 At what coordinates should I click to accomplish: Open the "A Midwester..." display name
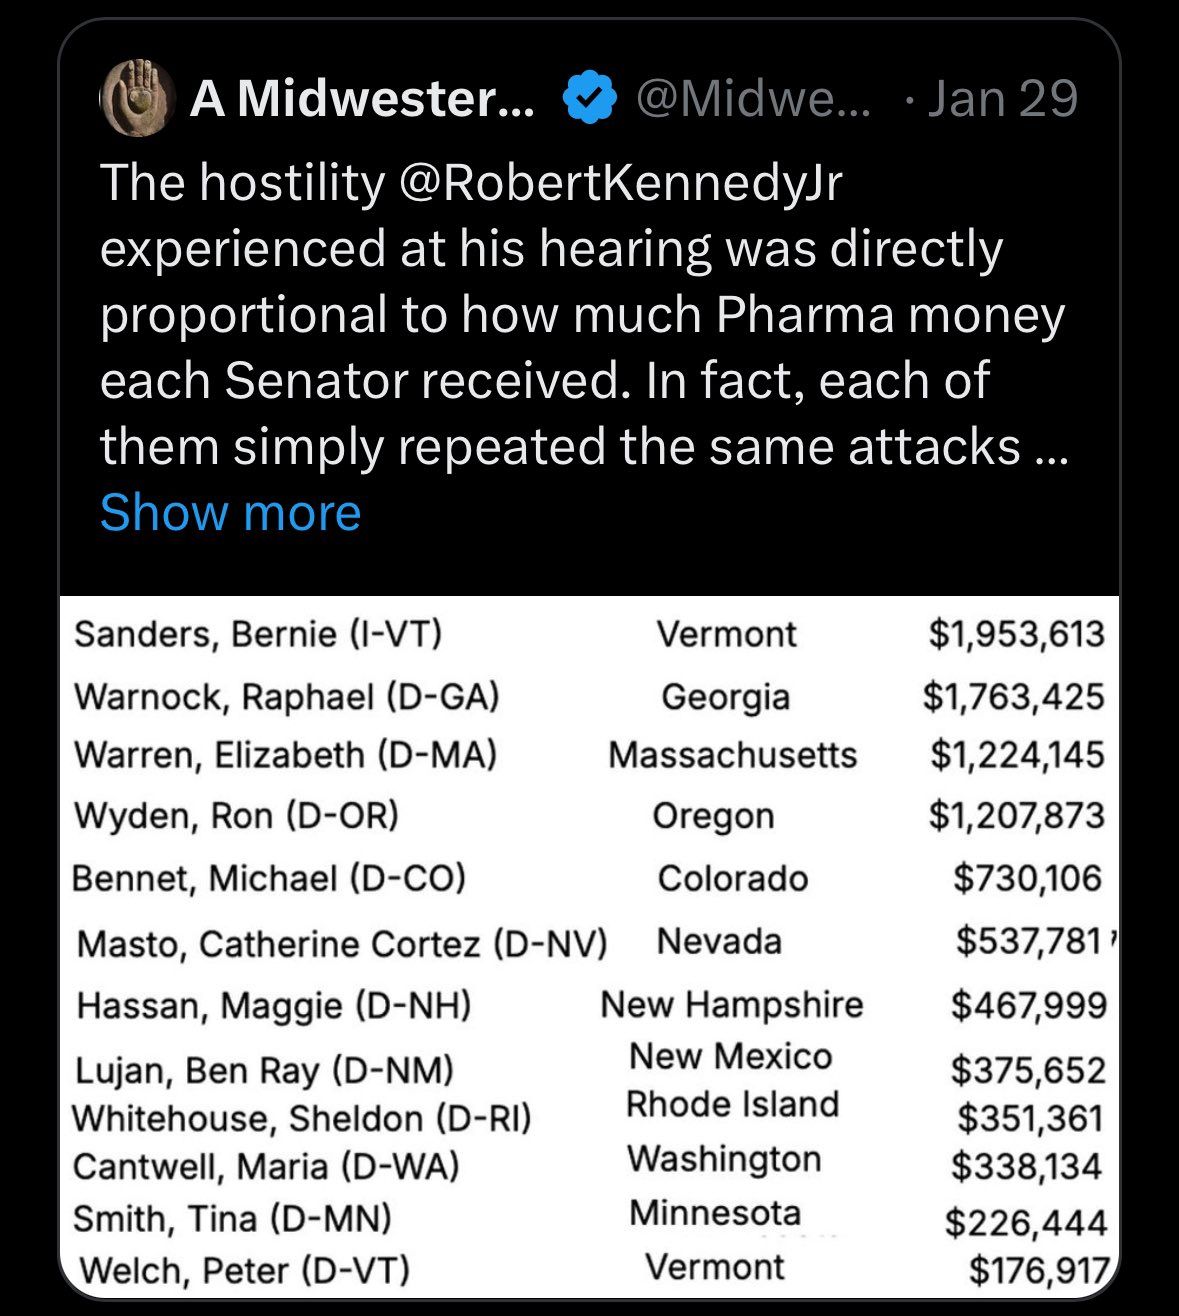point(361,98)
